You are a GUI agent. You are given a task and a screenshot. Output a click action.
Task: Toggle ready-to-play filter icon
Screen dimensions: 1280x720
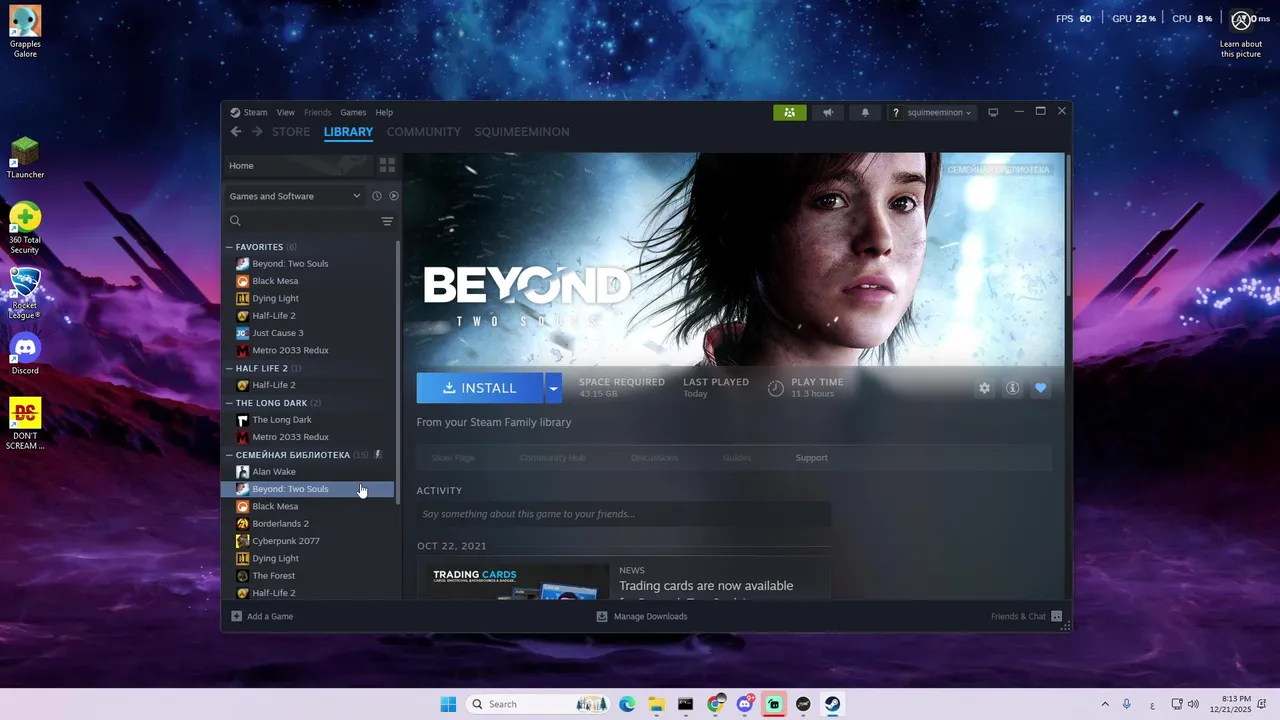(393, 196)
